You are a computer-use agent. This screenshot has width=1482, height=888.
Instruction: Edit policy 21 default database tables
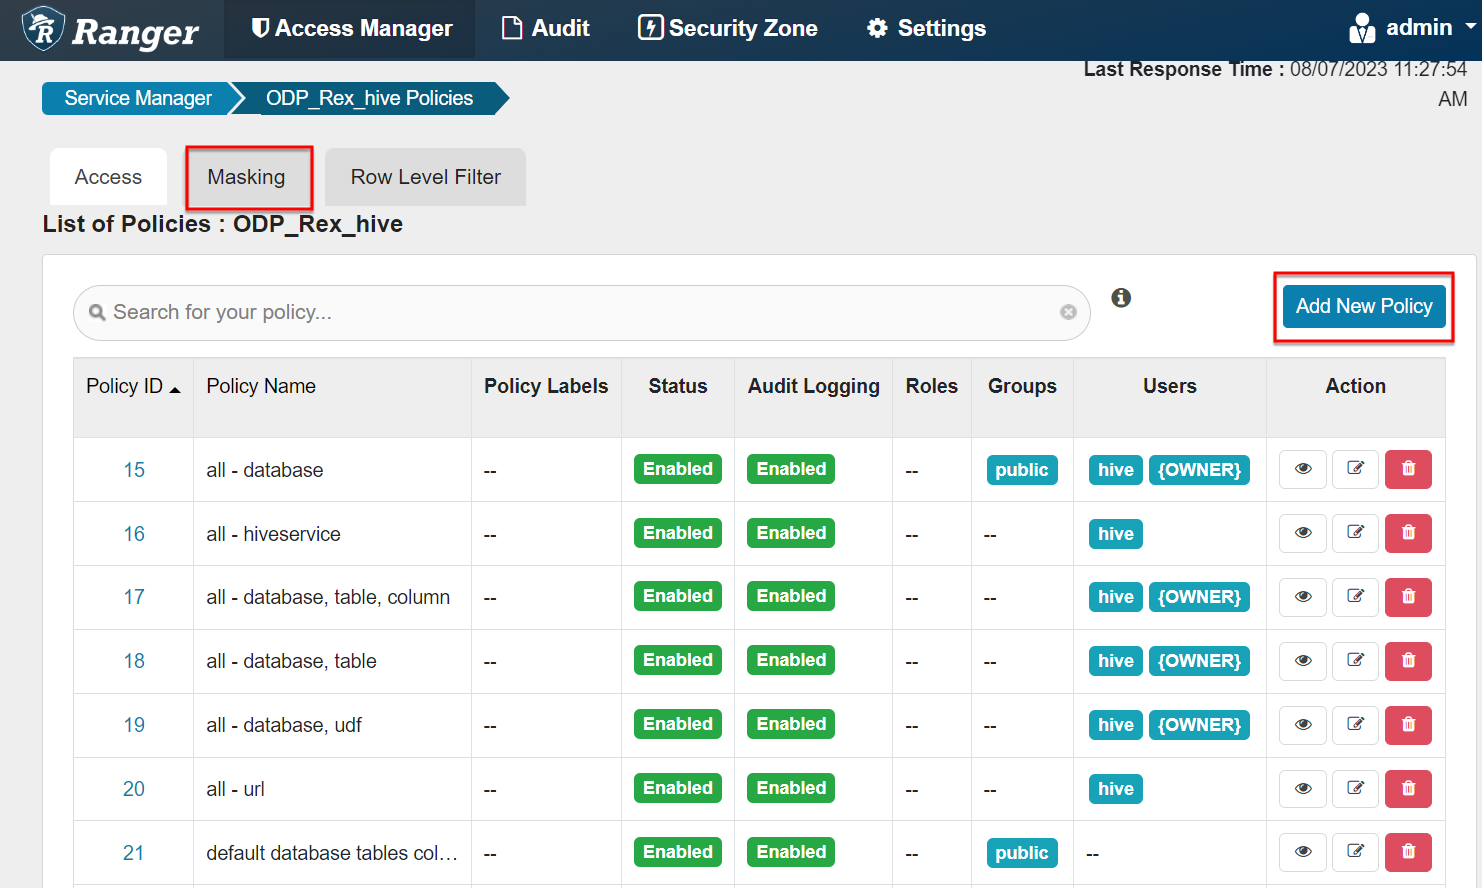[1356, 852]
